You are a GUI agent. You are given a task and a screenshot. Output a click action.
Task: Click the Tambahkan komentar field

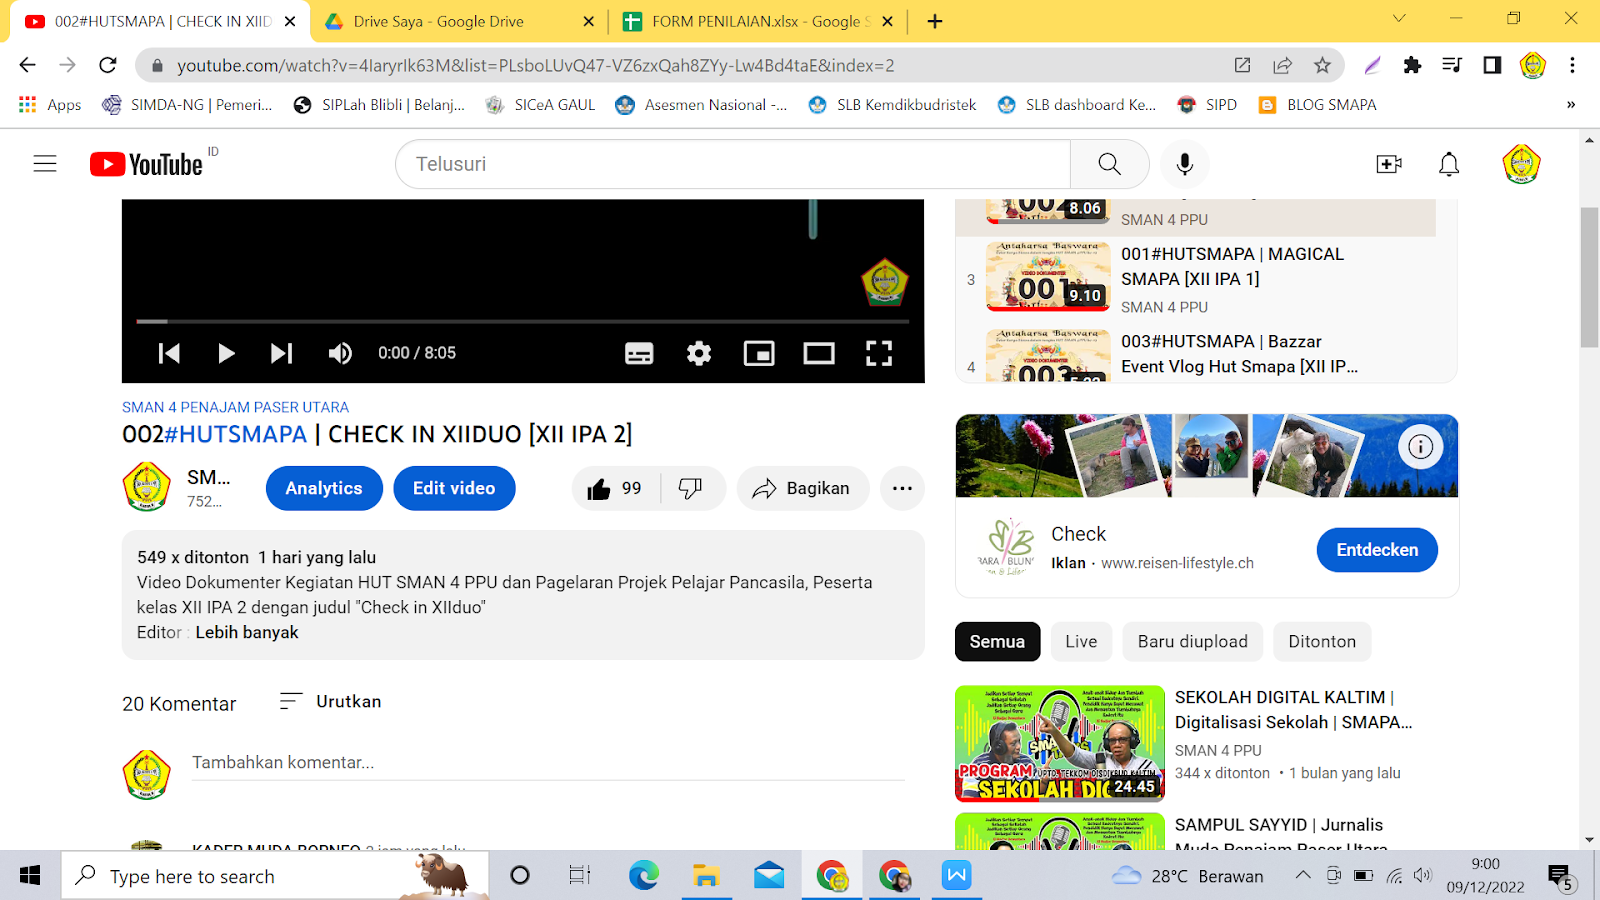[x=548, y=762]
